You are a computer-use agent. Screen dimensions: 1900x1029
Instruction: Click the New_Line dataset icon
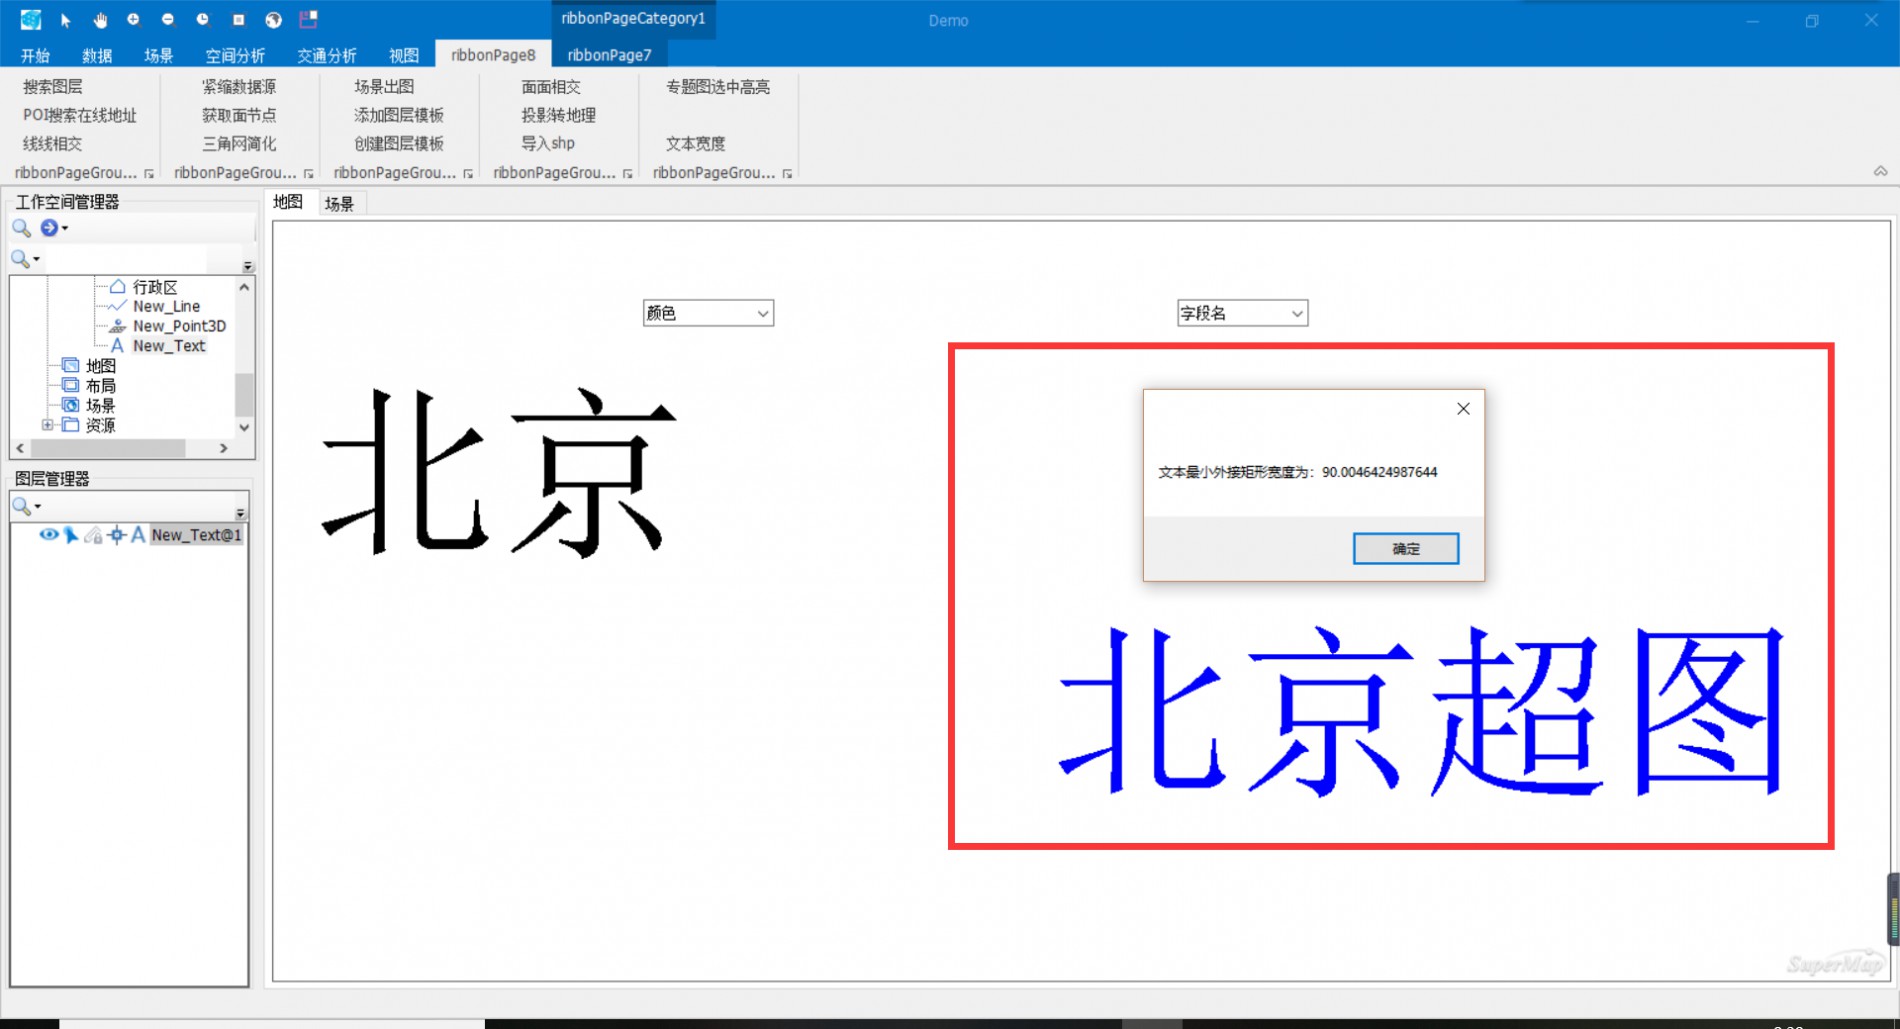point(117,306)
